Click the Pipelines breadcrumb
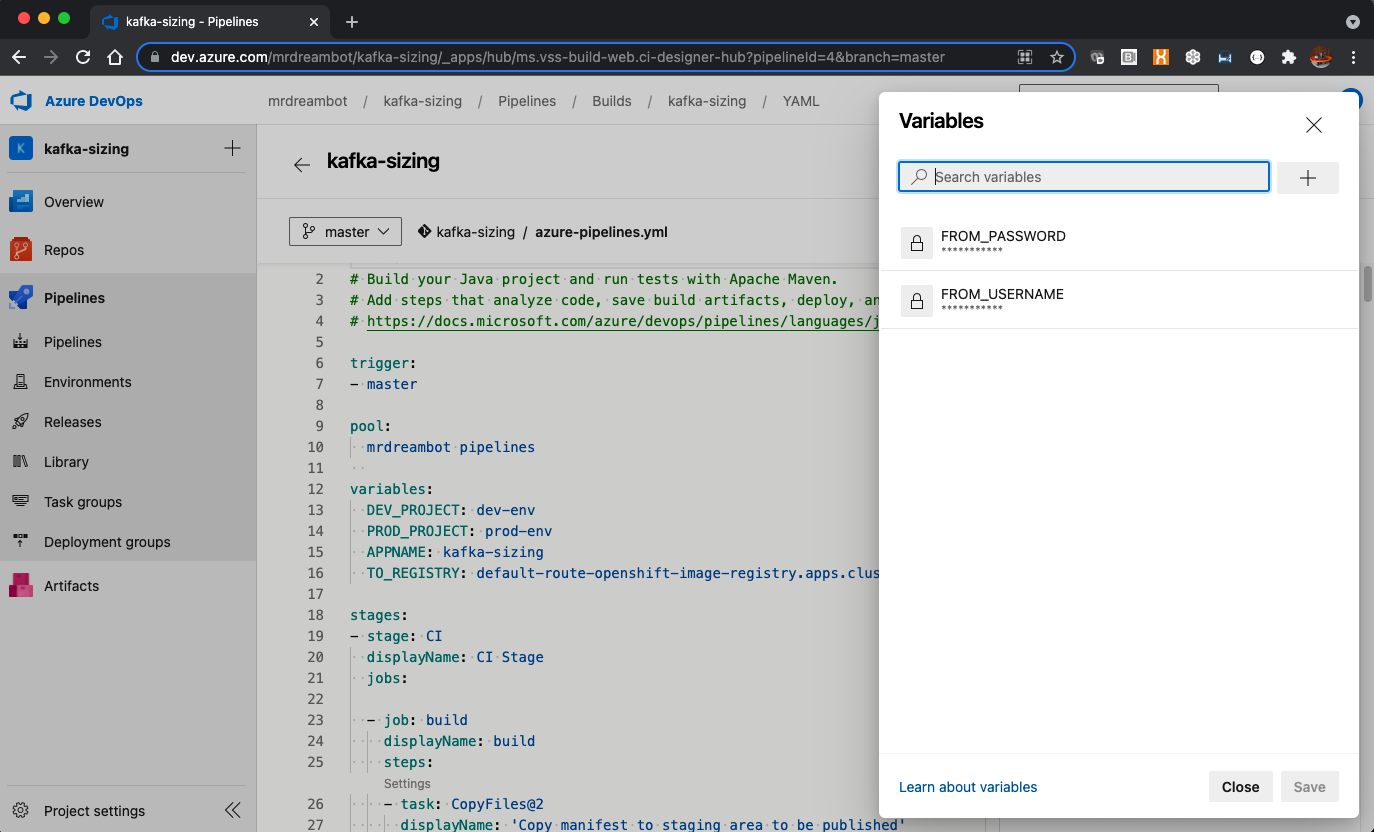Viewport: 1374px width, 832px height. 527,101
